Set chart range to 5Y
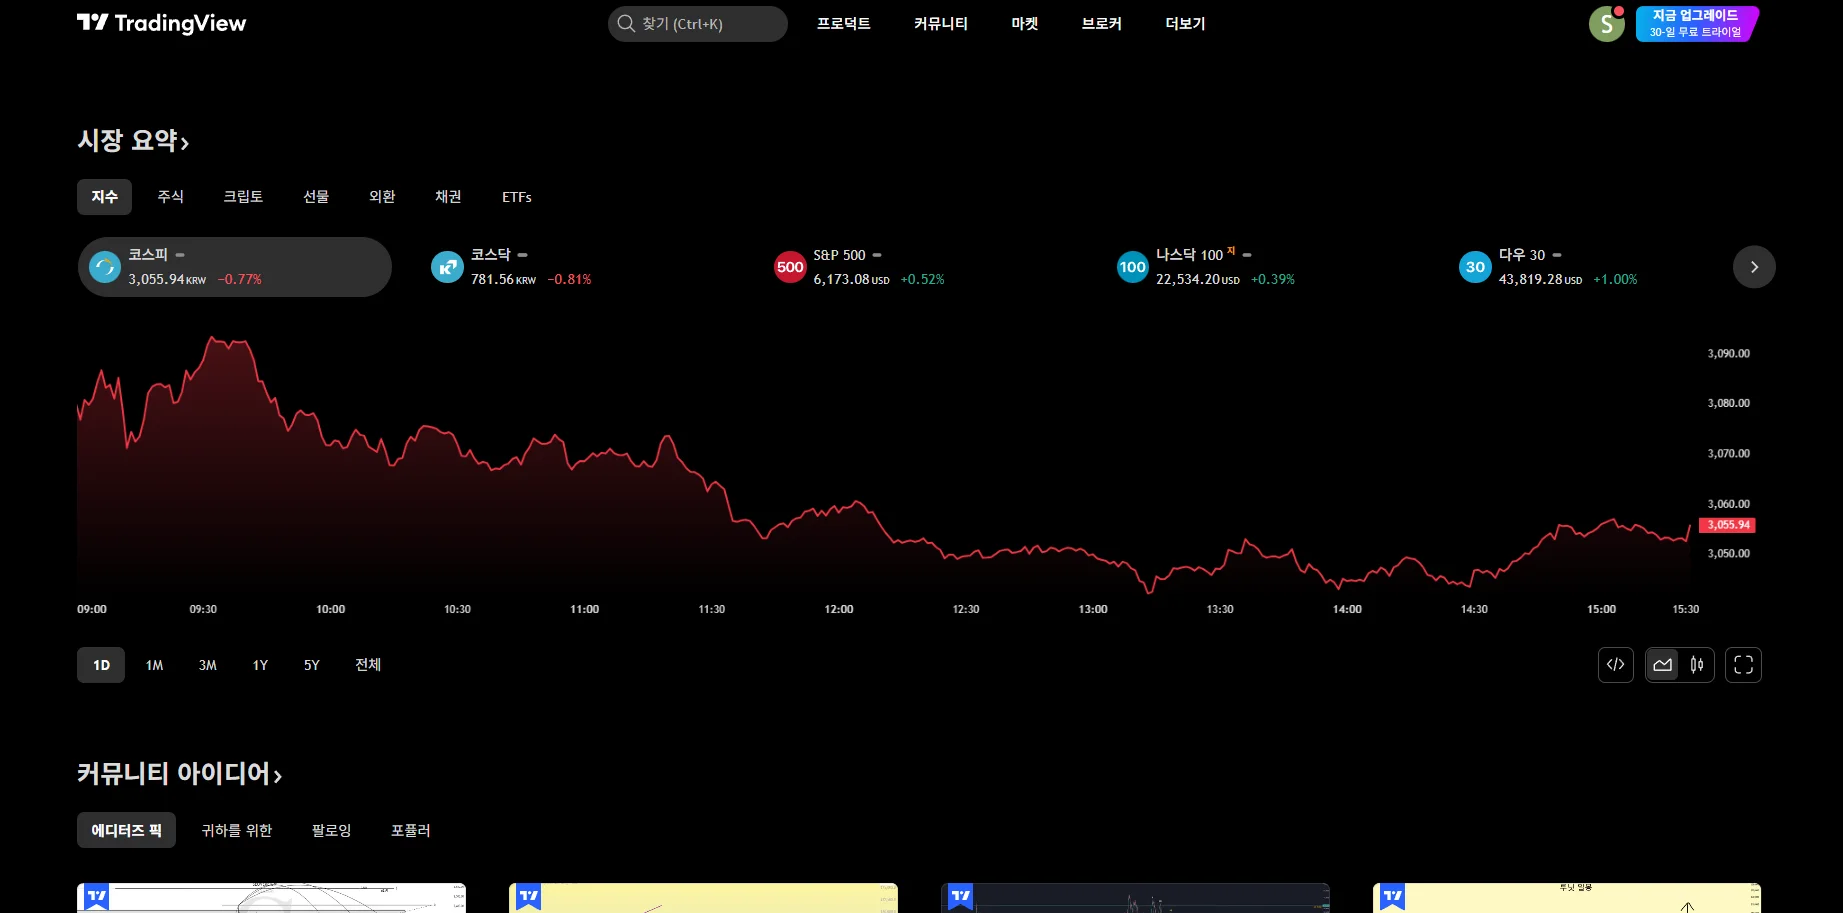Viewport: 1843px width, 913px height. (x=312, y=665)
